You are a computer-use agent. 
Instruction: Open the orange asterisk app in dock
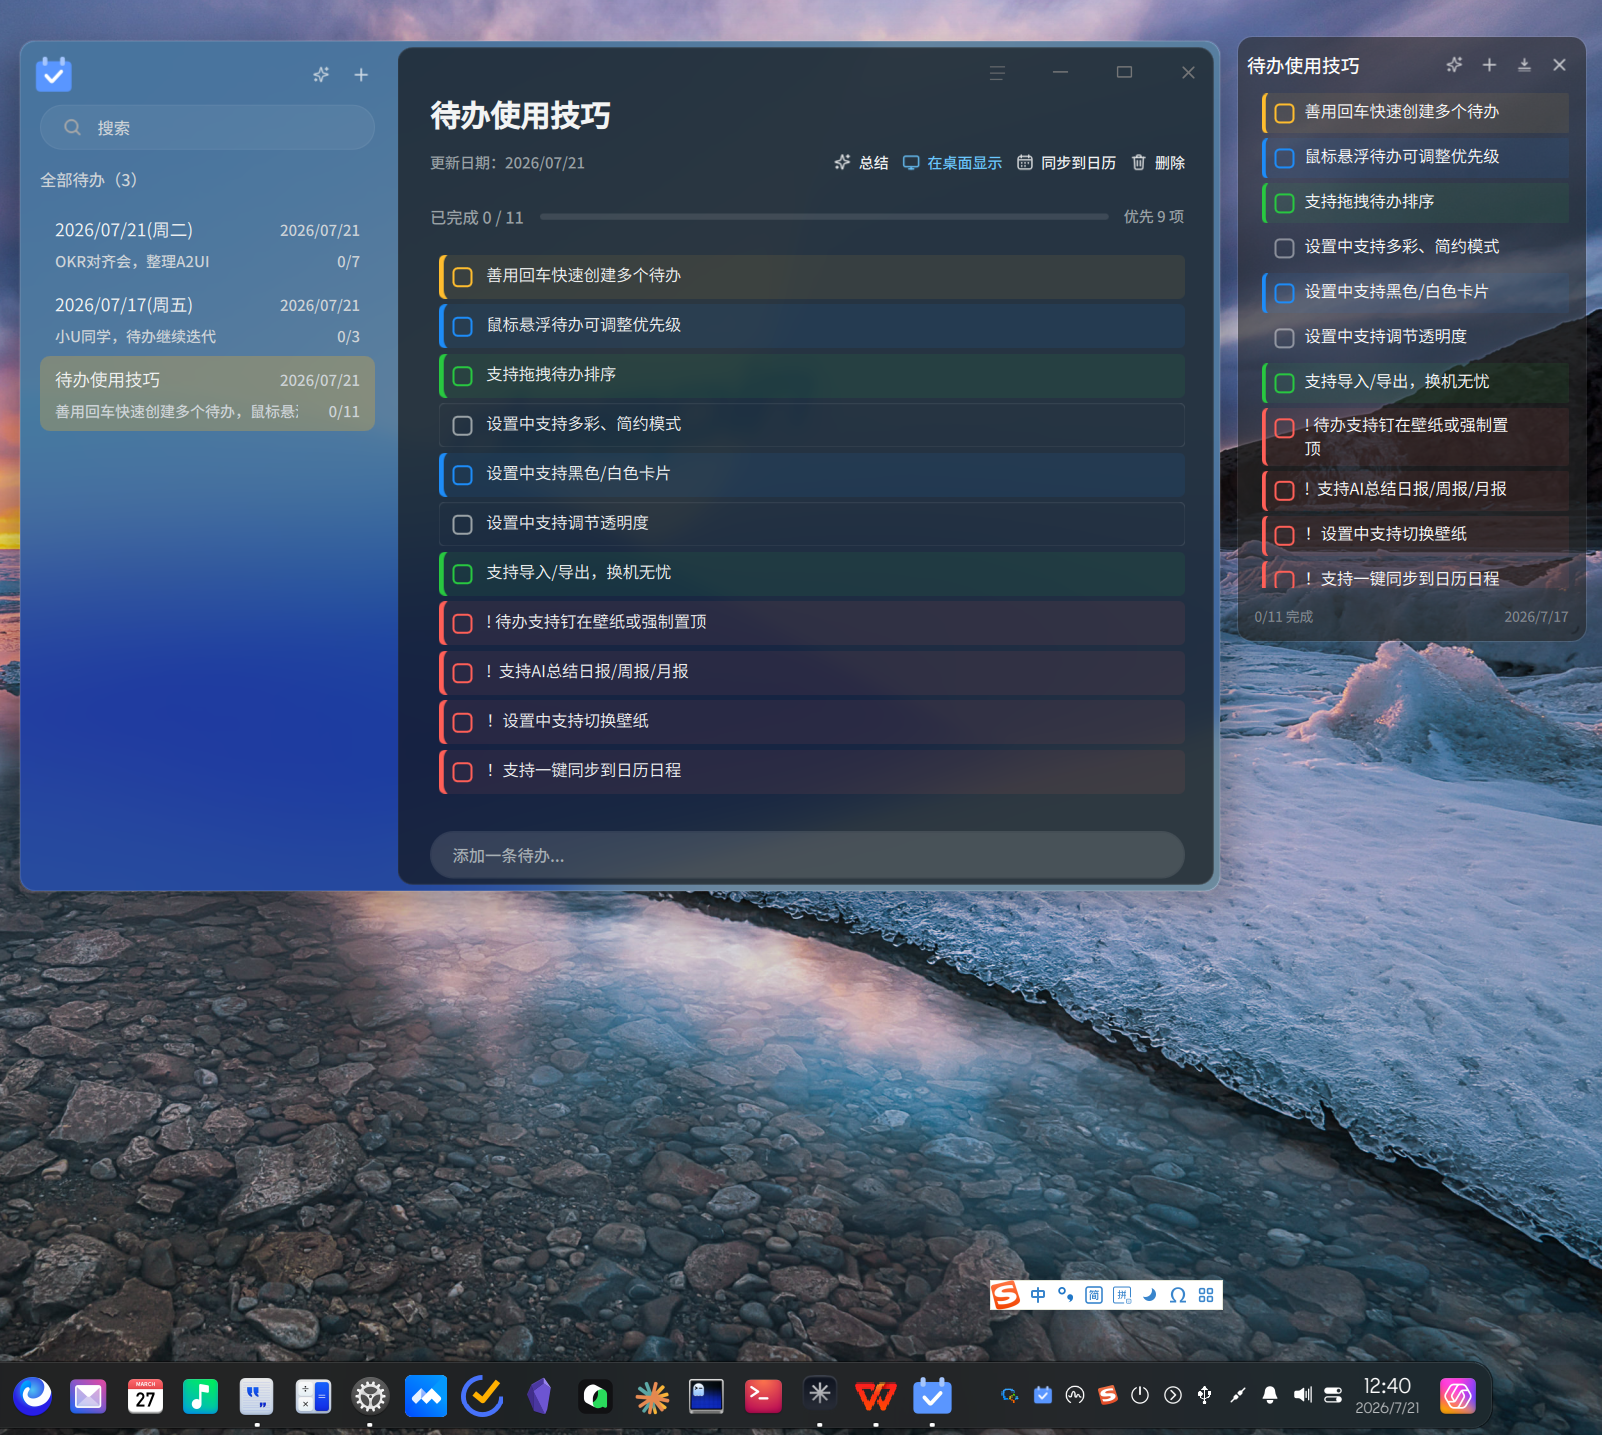coord(651,1396)
